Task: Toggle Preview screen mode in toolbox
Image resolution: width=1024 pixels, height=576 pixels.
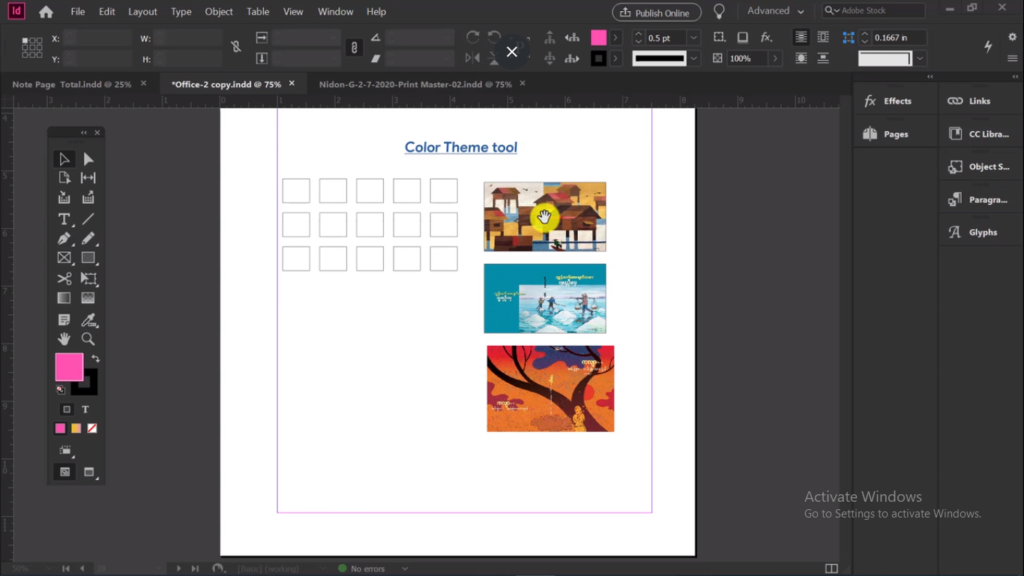Action: click(x=89, y=472)
